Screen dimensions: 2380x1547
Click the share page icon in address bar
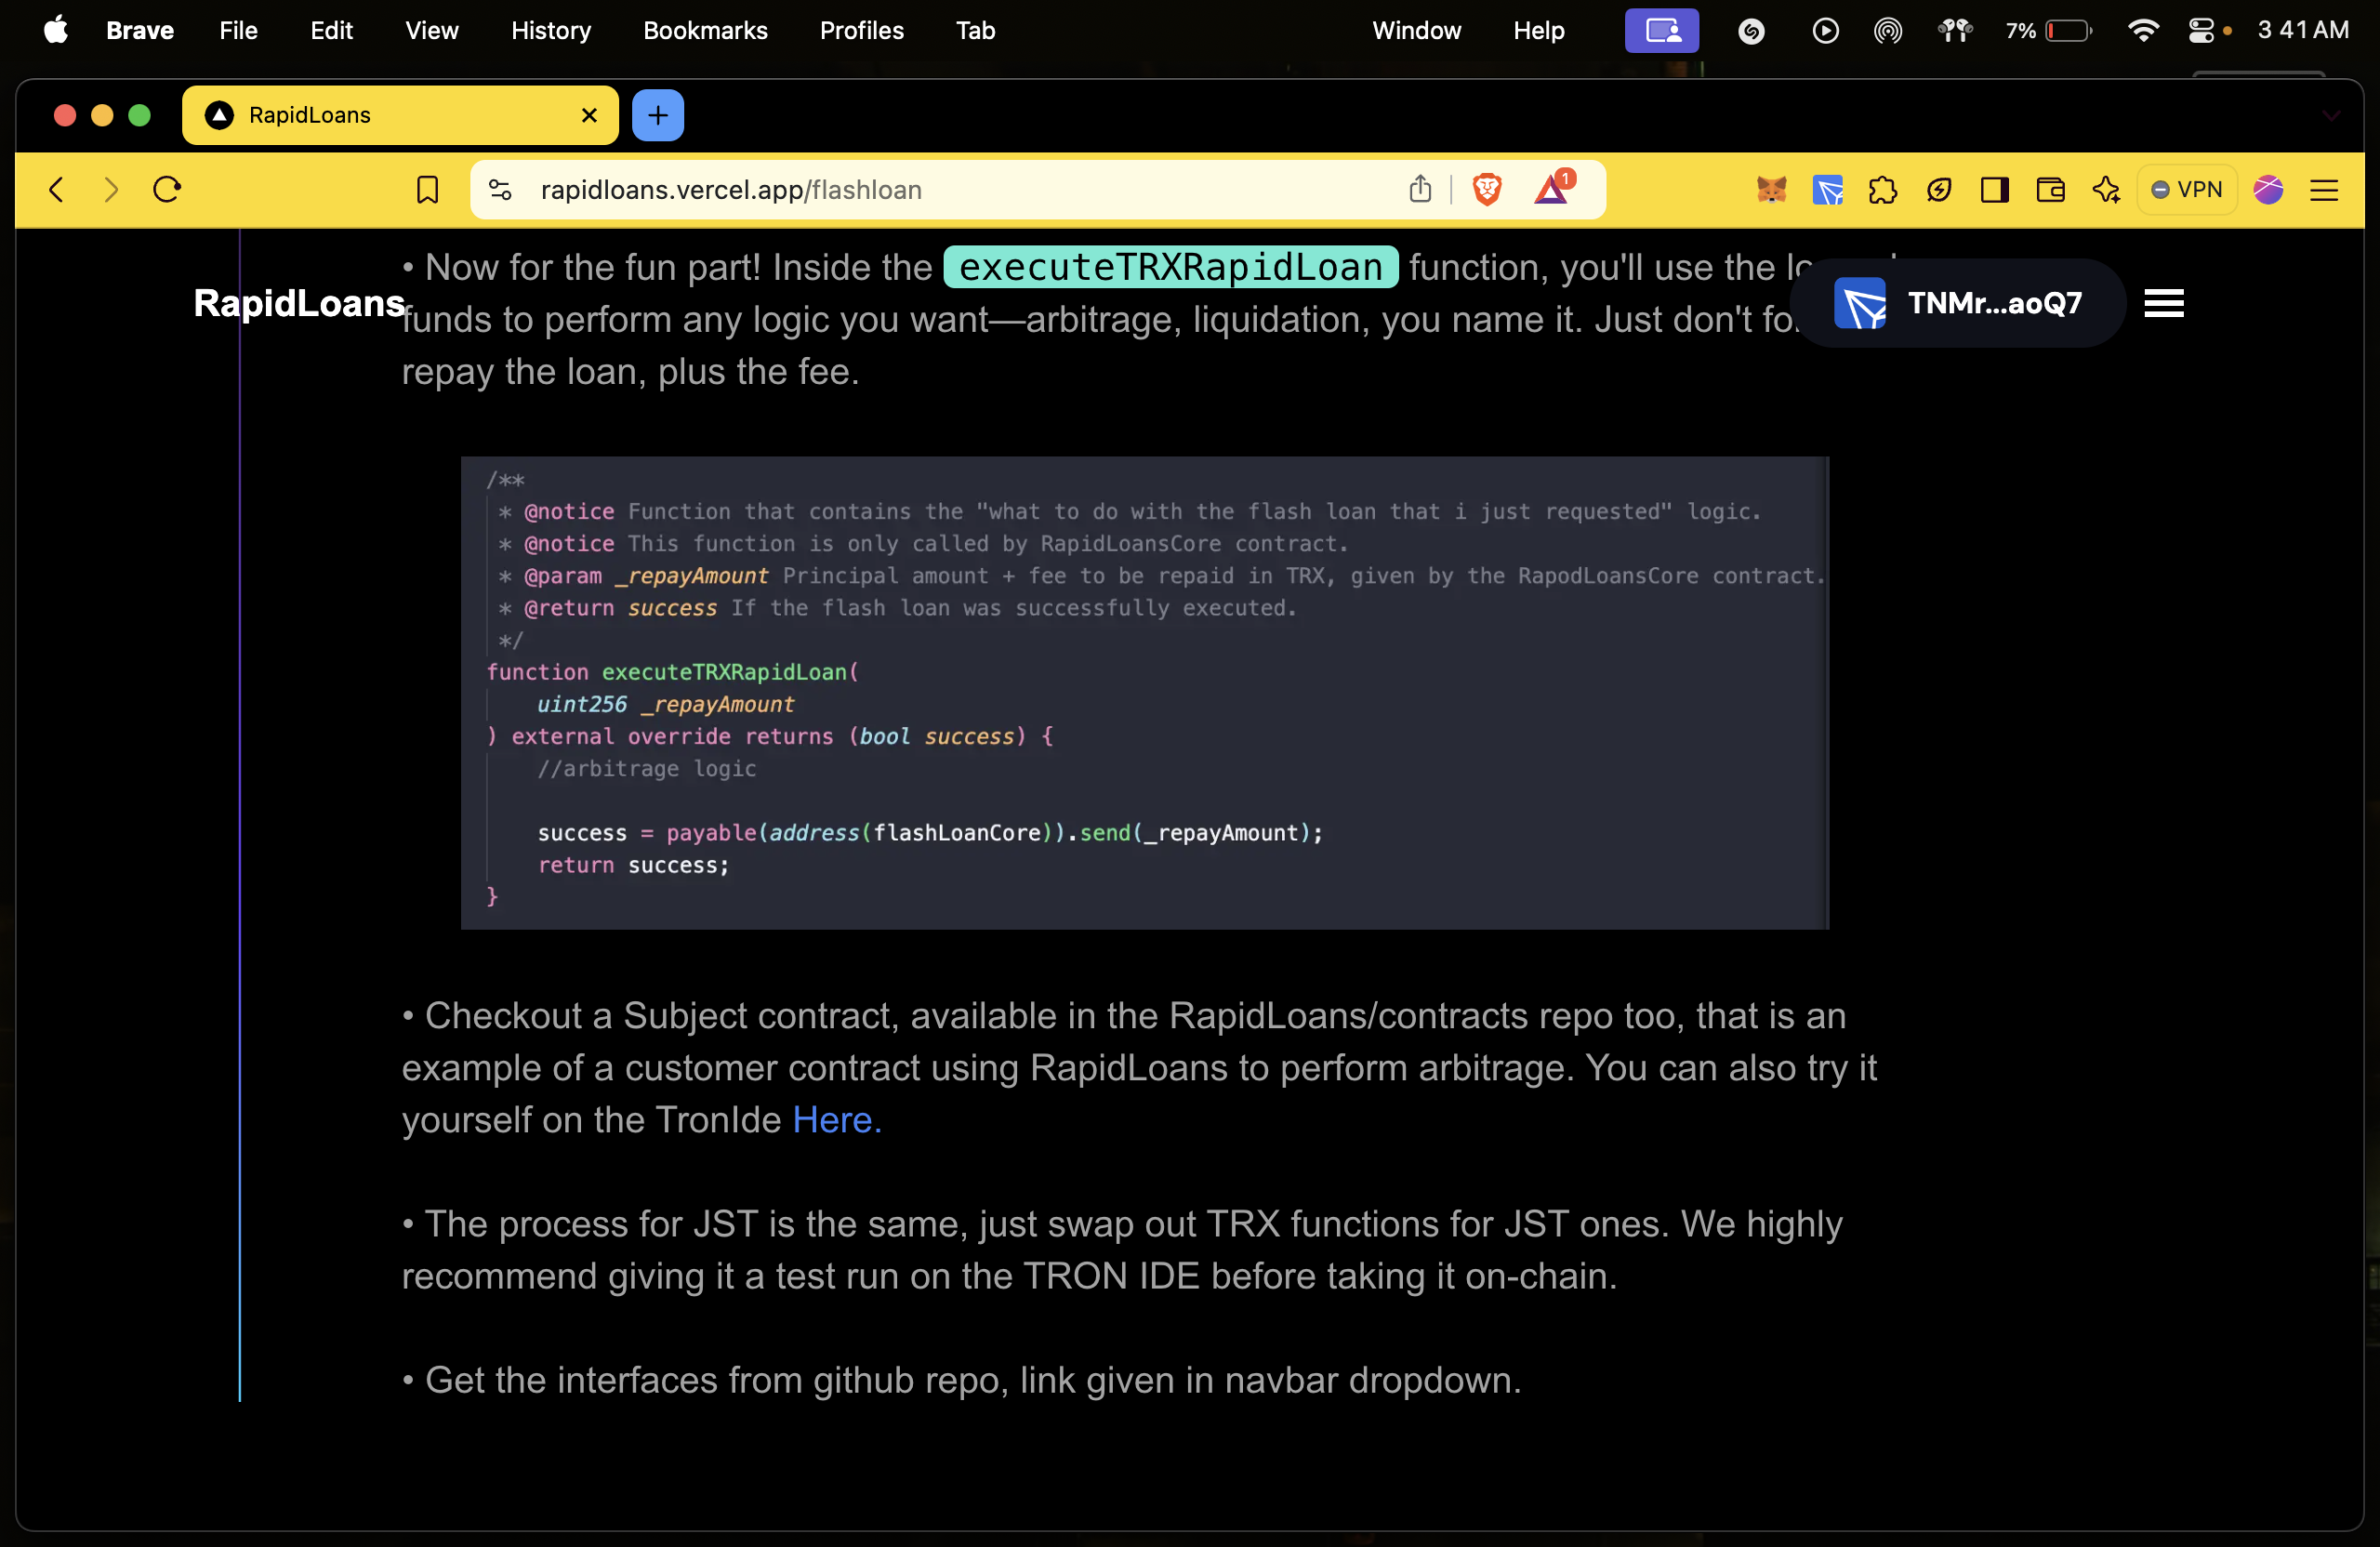1420,189
